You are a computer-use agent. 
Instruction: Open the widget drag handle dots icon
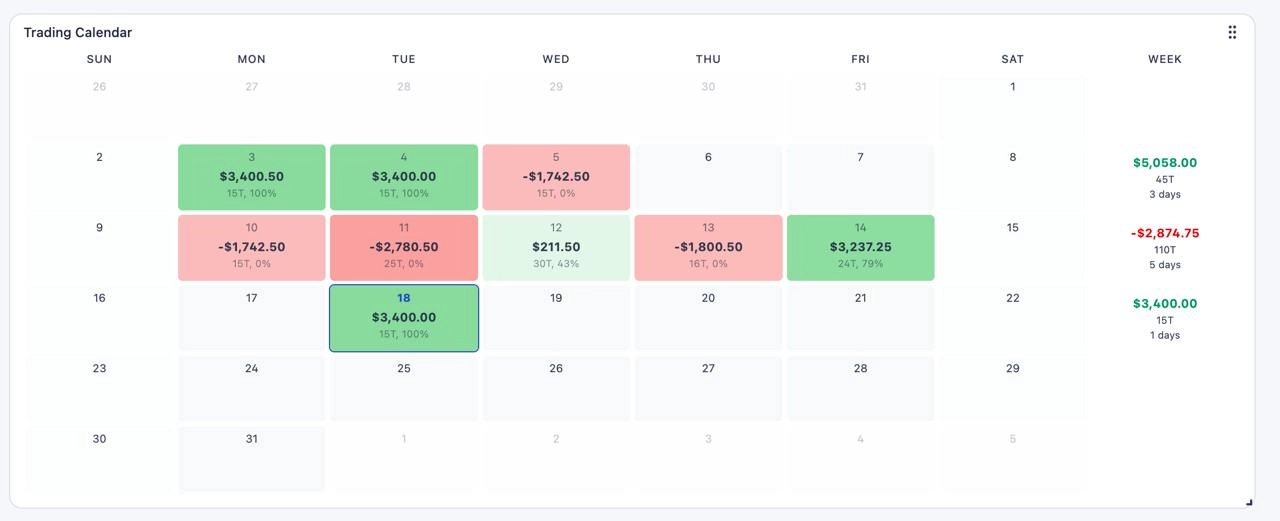coord(1232,32)
